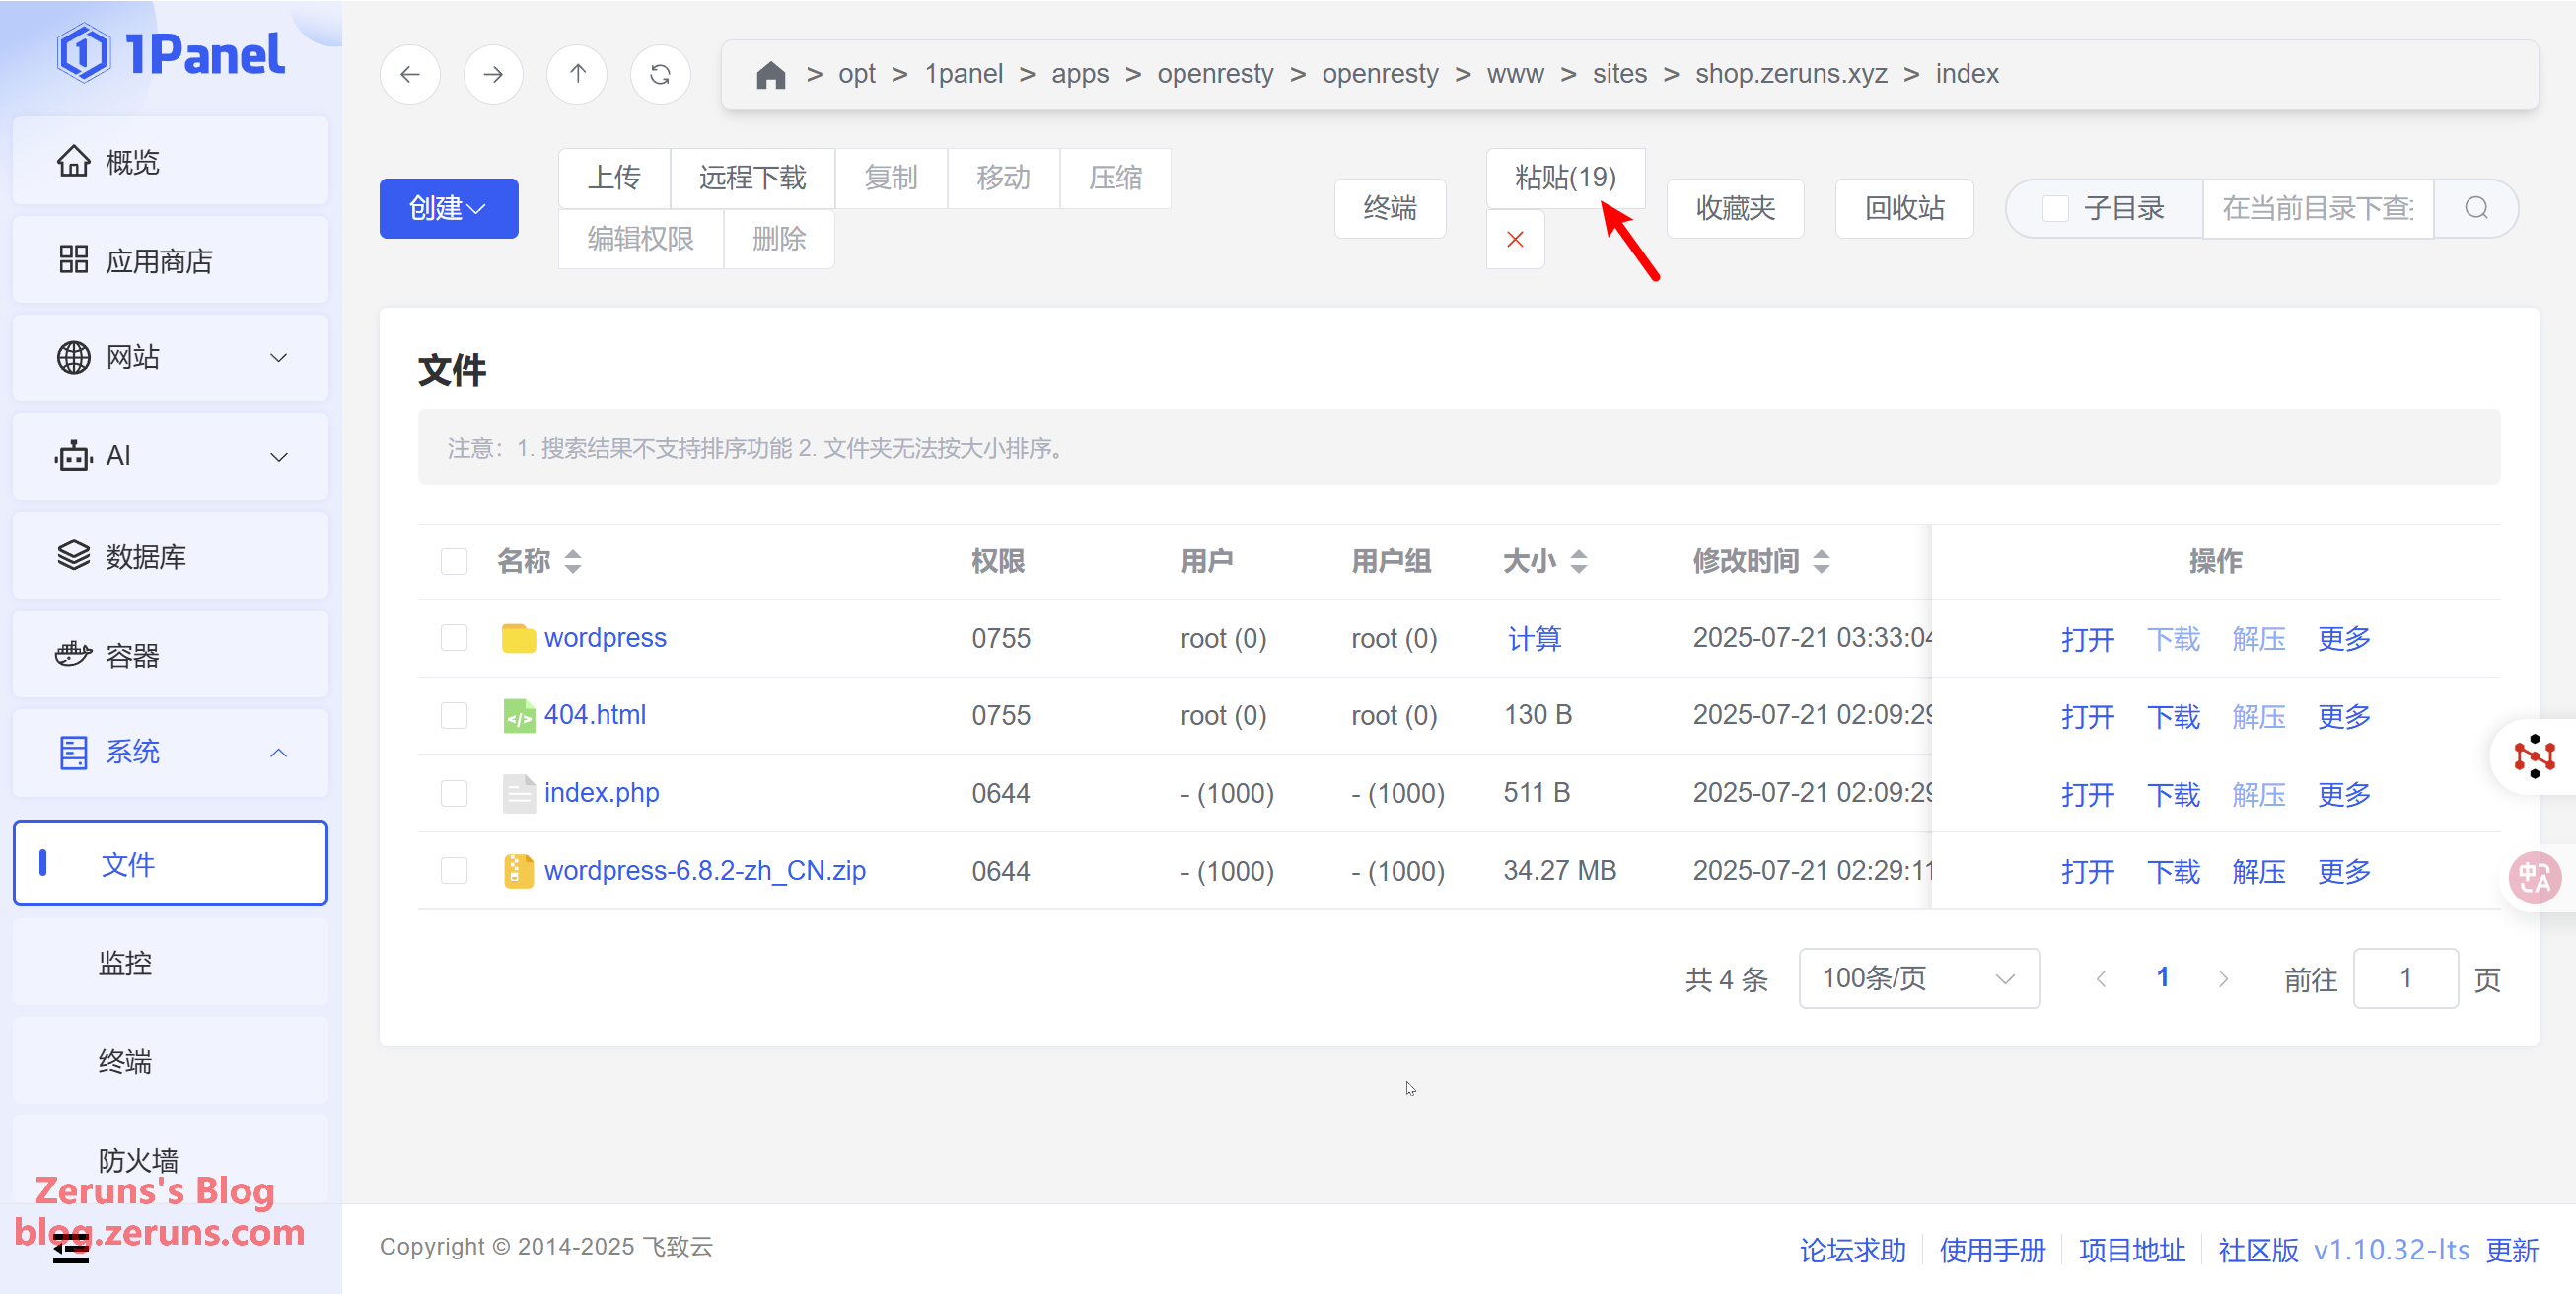2576x1294 pixels.
Task: Check the index.php row
Action: coord(454,793)
